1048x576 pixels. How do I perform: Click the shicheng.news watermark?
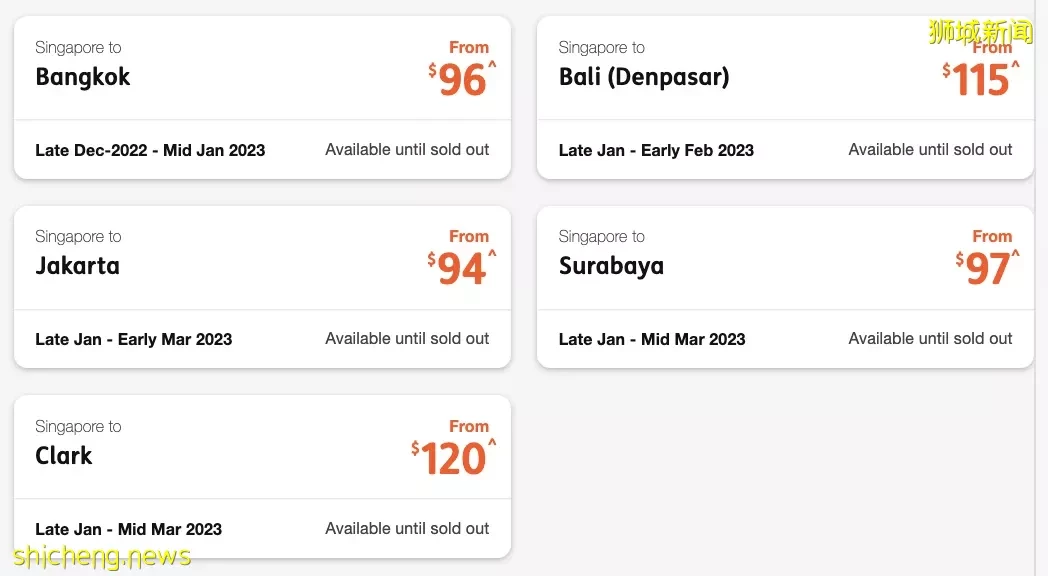coord(102,557)
